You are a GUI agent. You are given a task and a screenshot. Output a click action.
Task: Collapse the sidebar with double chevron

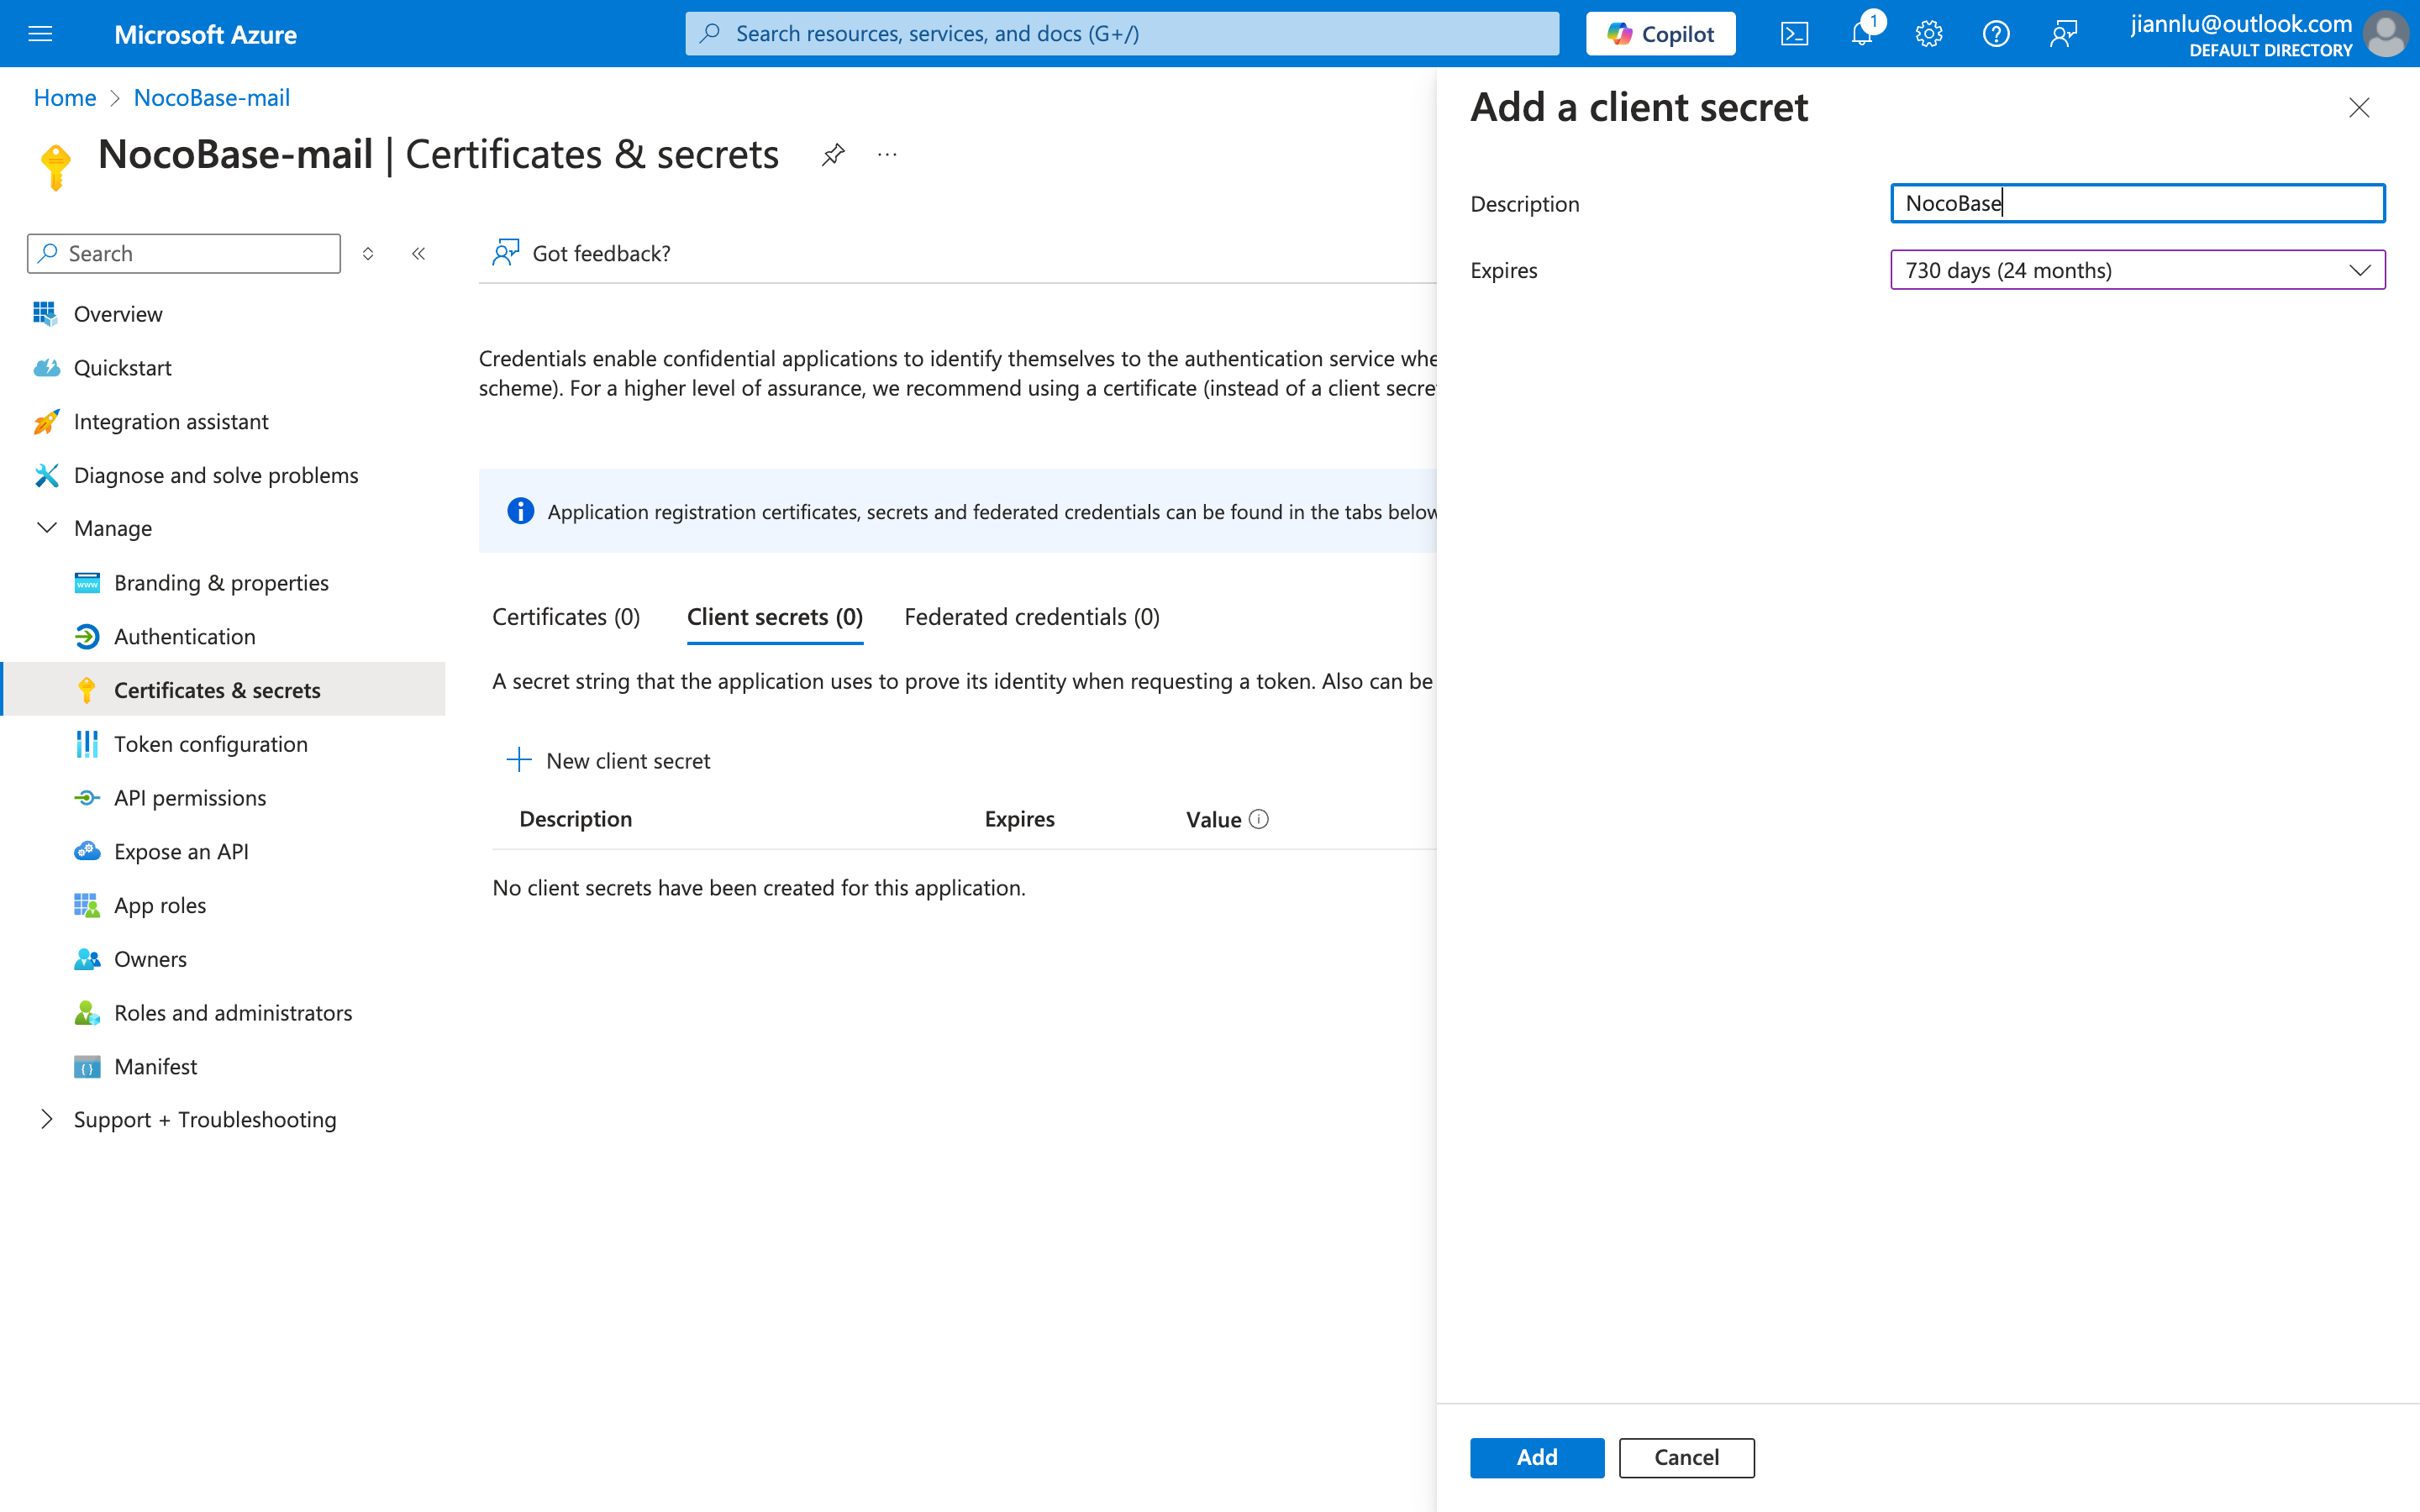419,254
